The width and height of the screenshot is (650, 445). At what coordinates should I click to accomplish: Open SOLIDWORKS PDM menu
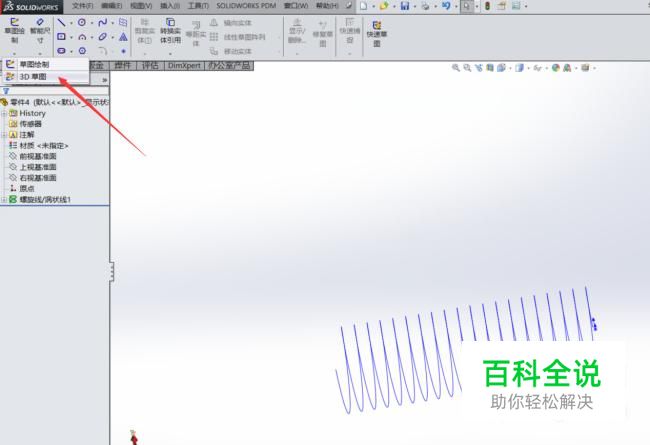pyautogui.click(x=246, y=6)
